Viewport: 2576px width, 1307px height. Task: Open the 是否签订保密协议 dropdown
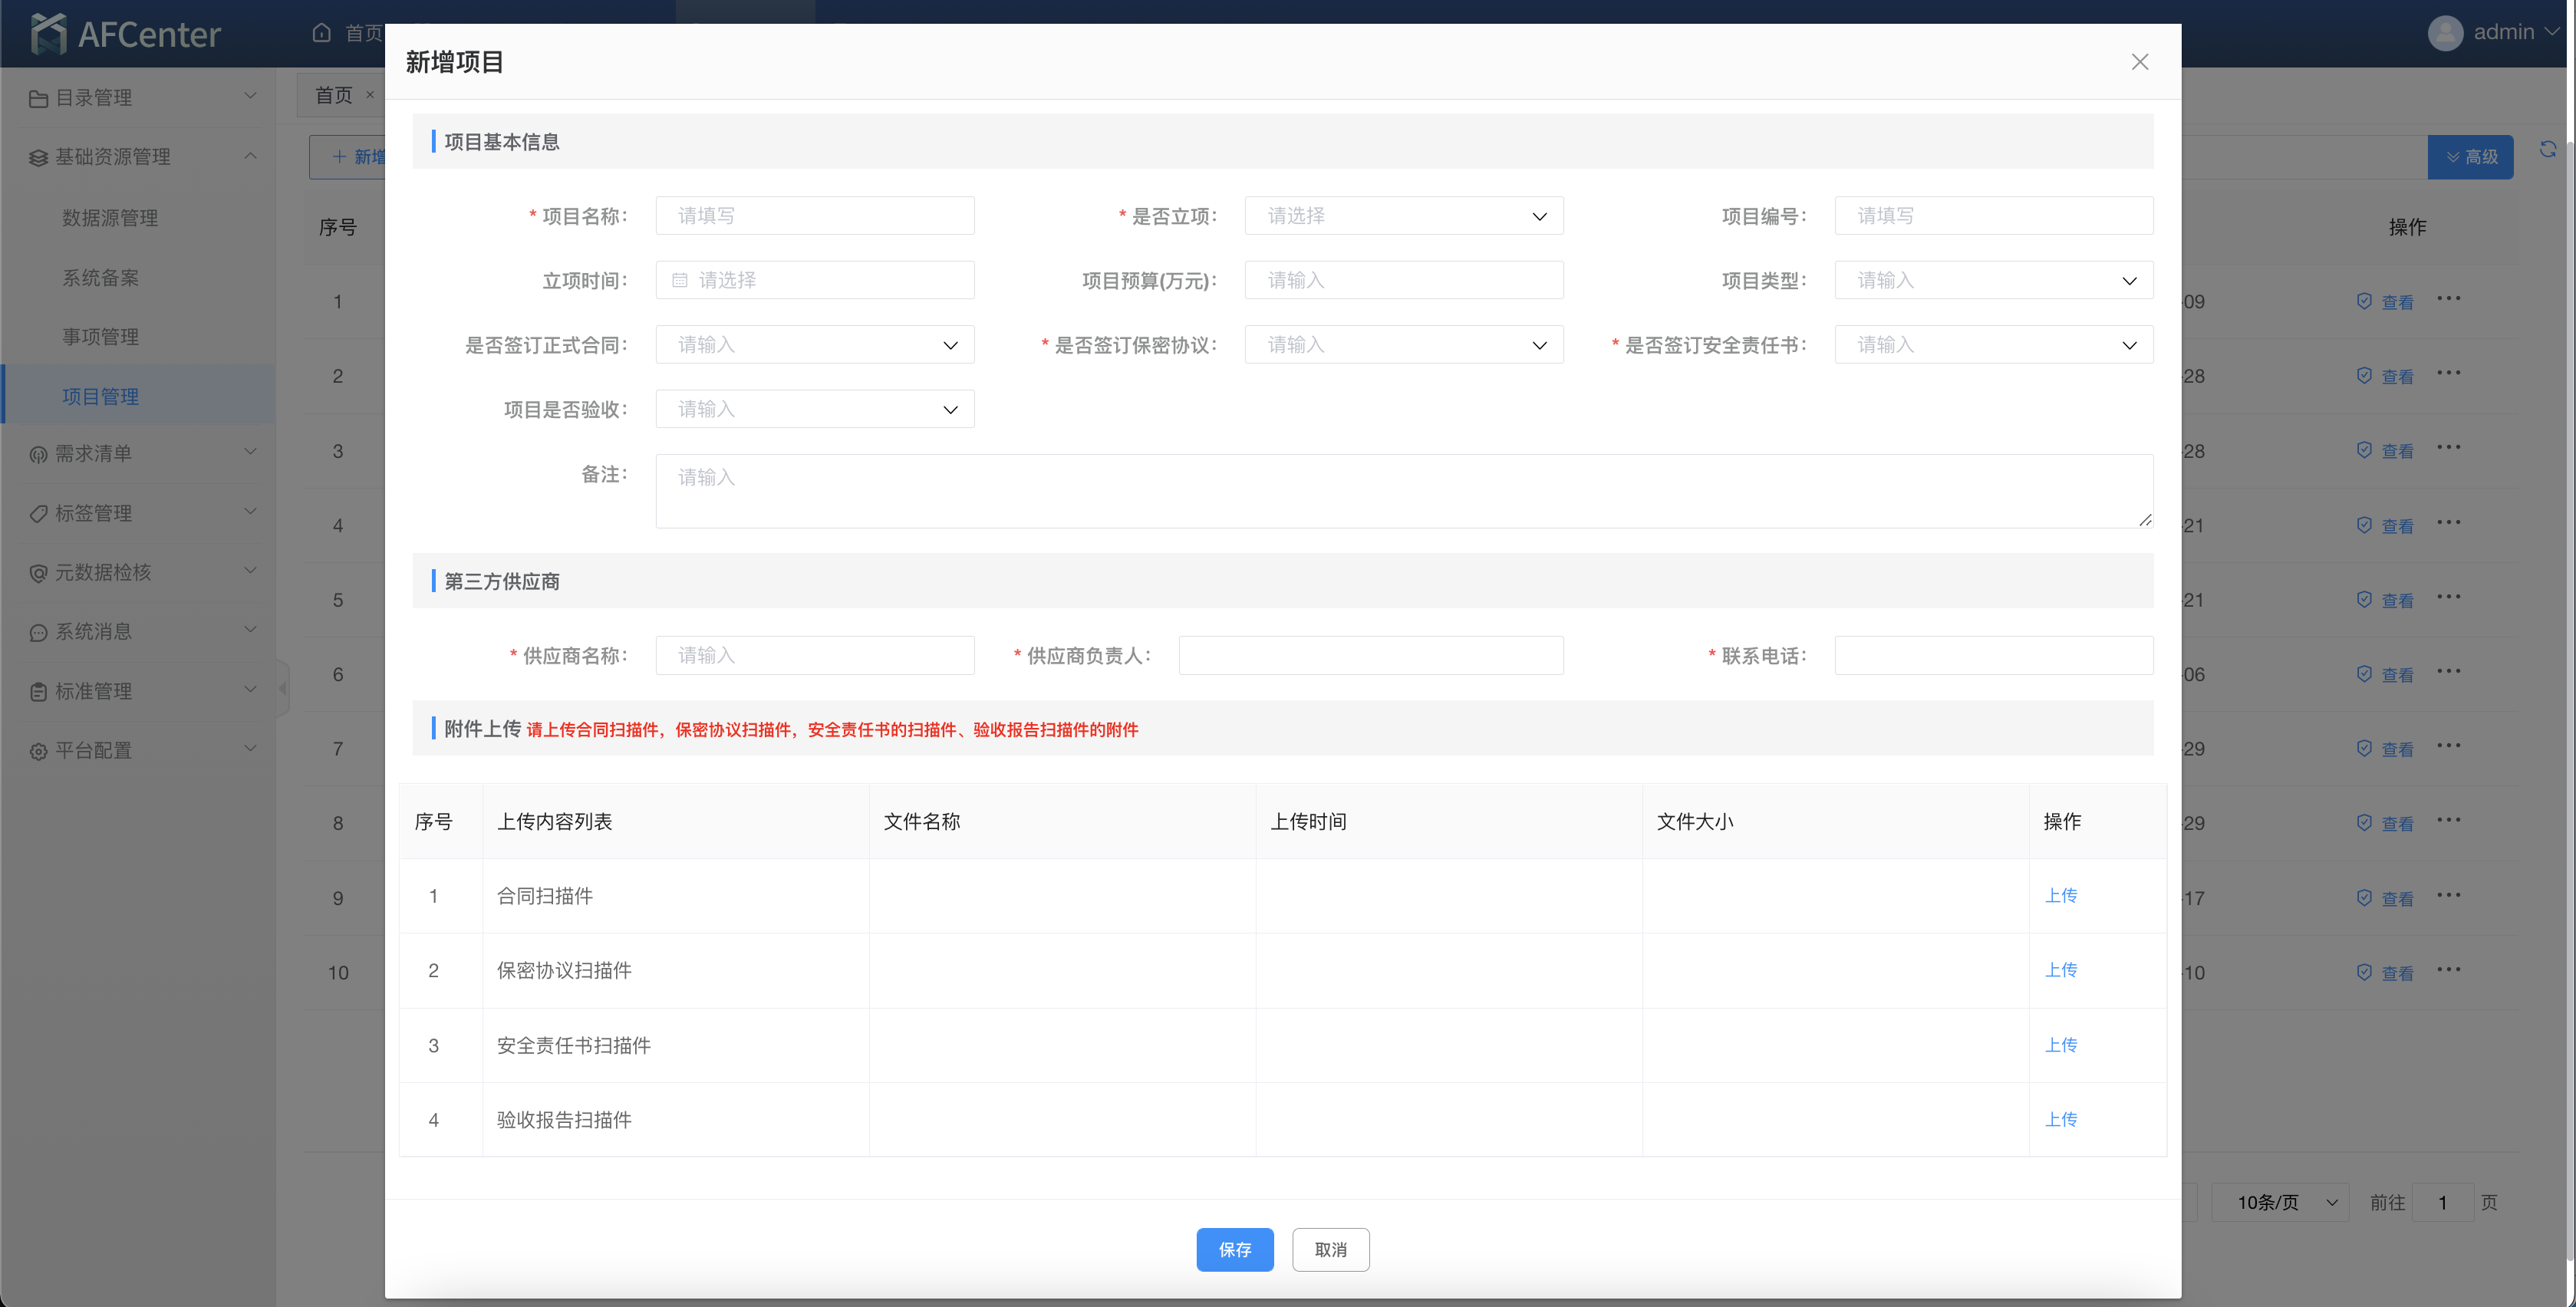tap(1403, 345)
